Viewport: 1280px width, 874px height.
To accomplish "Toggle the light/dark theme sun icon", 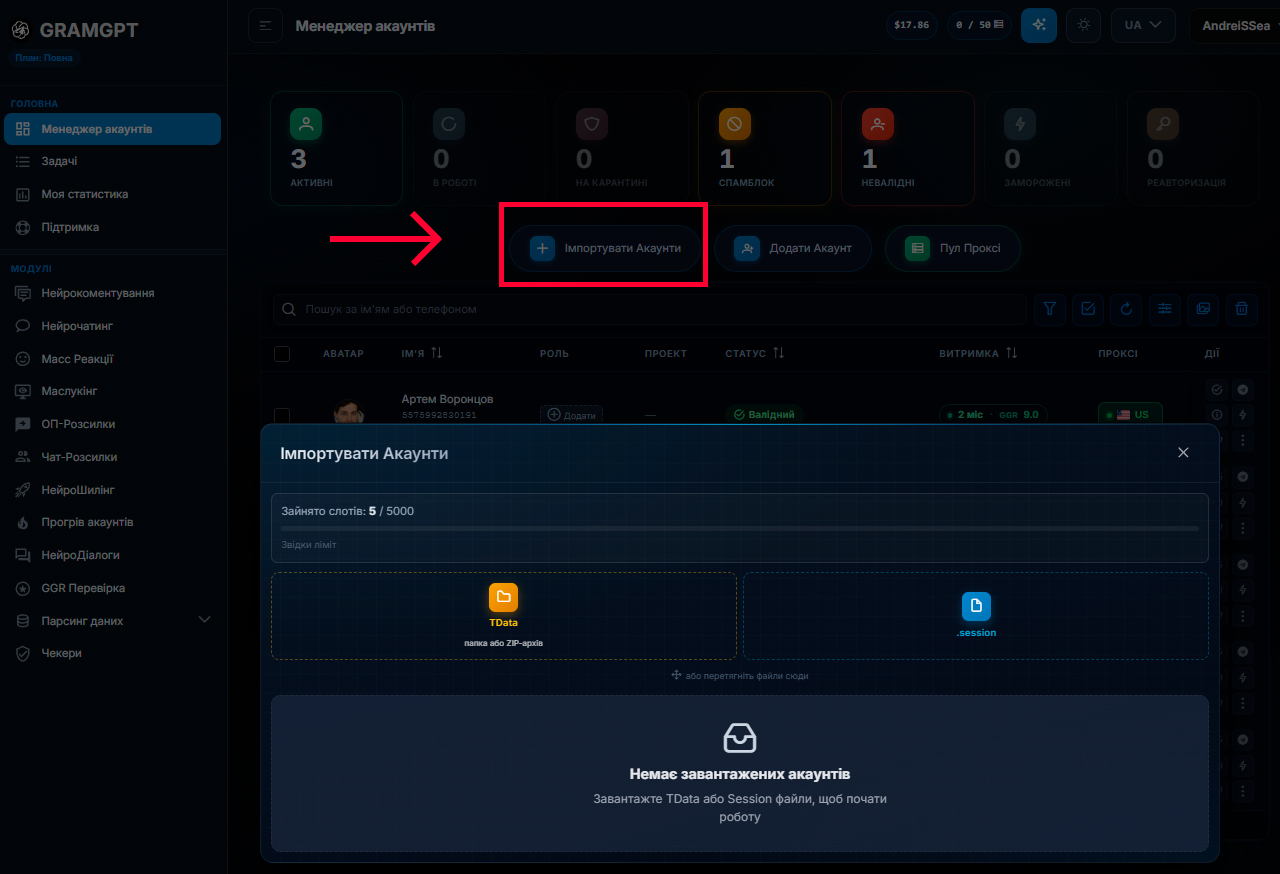I will click(1084, 25).
